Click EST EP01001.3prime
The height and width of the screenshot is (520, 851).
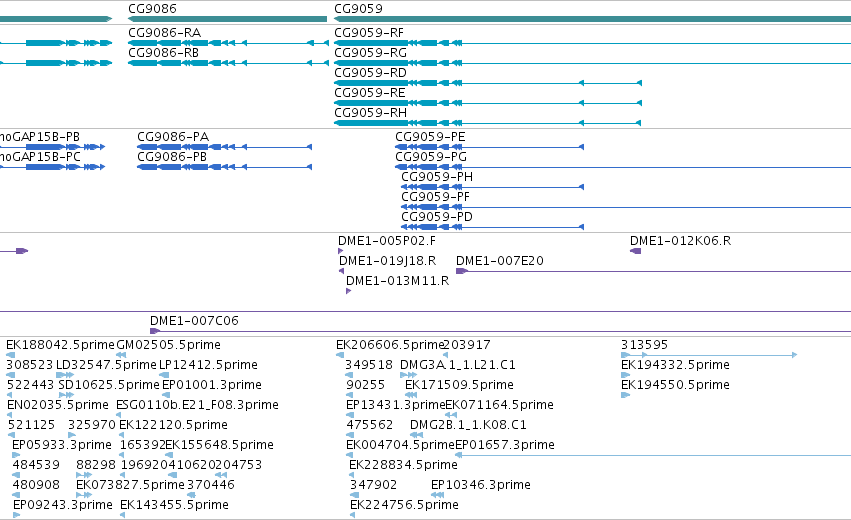point(212,385)
